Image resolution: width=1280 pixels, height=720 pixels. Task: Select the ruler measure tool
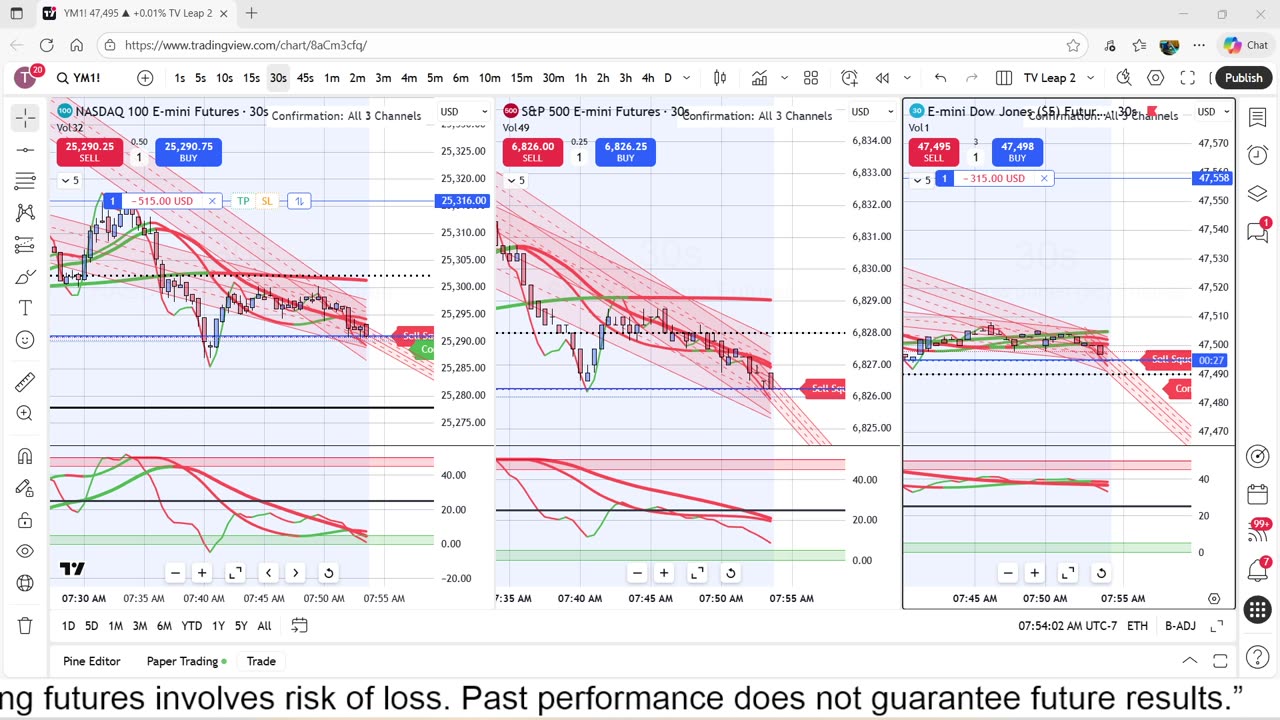click(x=25, y=382)
